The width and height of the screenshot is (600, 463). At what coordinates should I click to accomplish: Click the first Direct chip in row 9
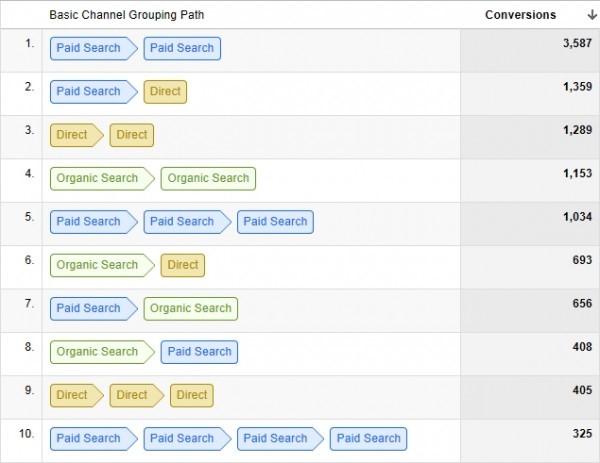pyautogui.click(x=77, y=395)
